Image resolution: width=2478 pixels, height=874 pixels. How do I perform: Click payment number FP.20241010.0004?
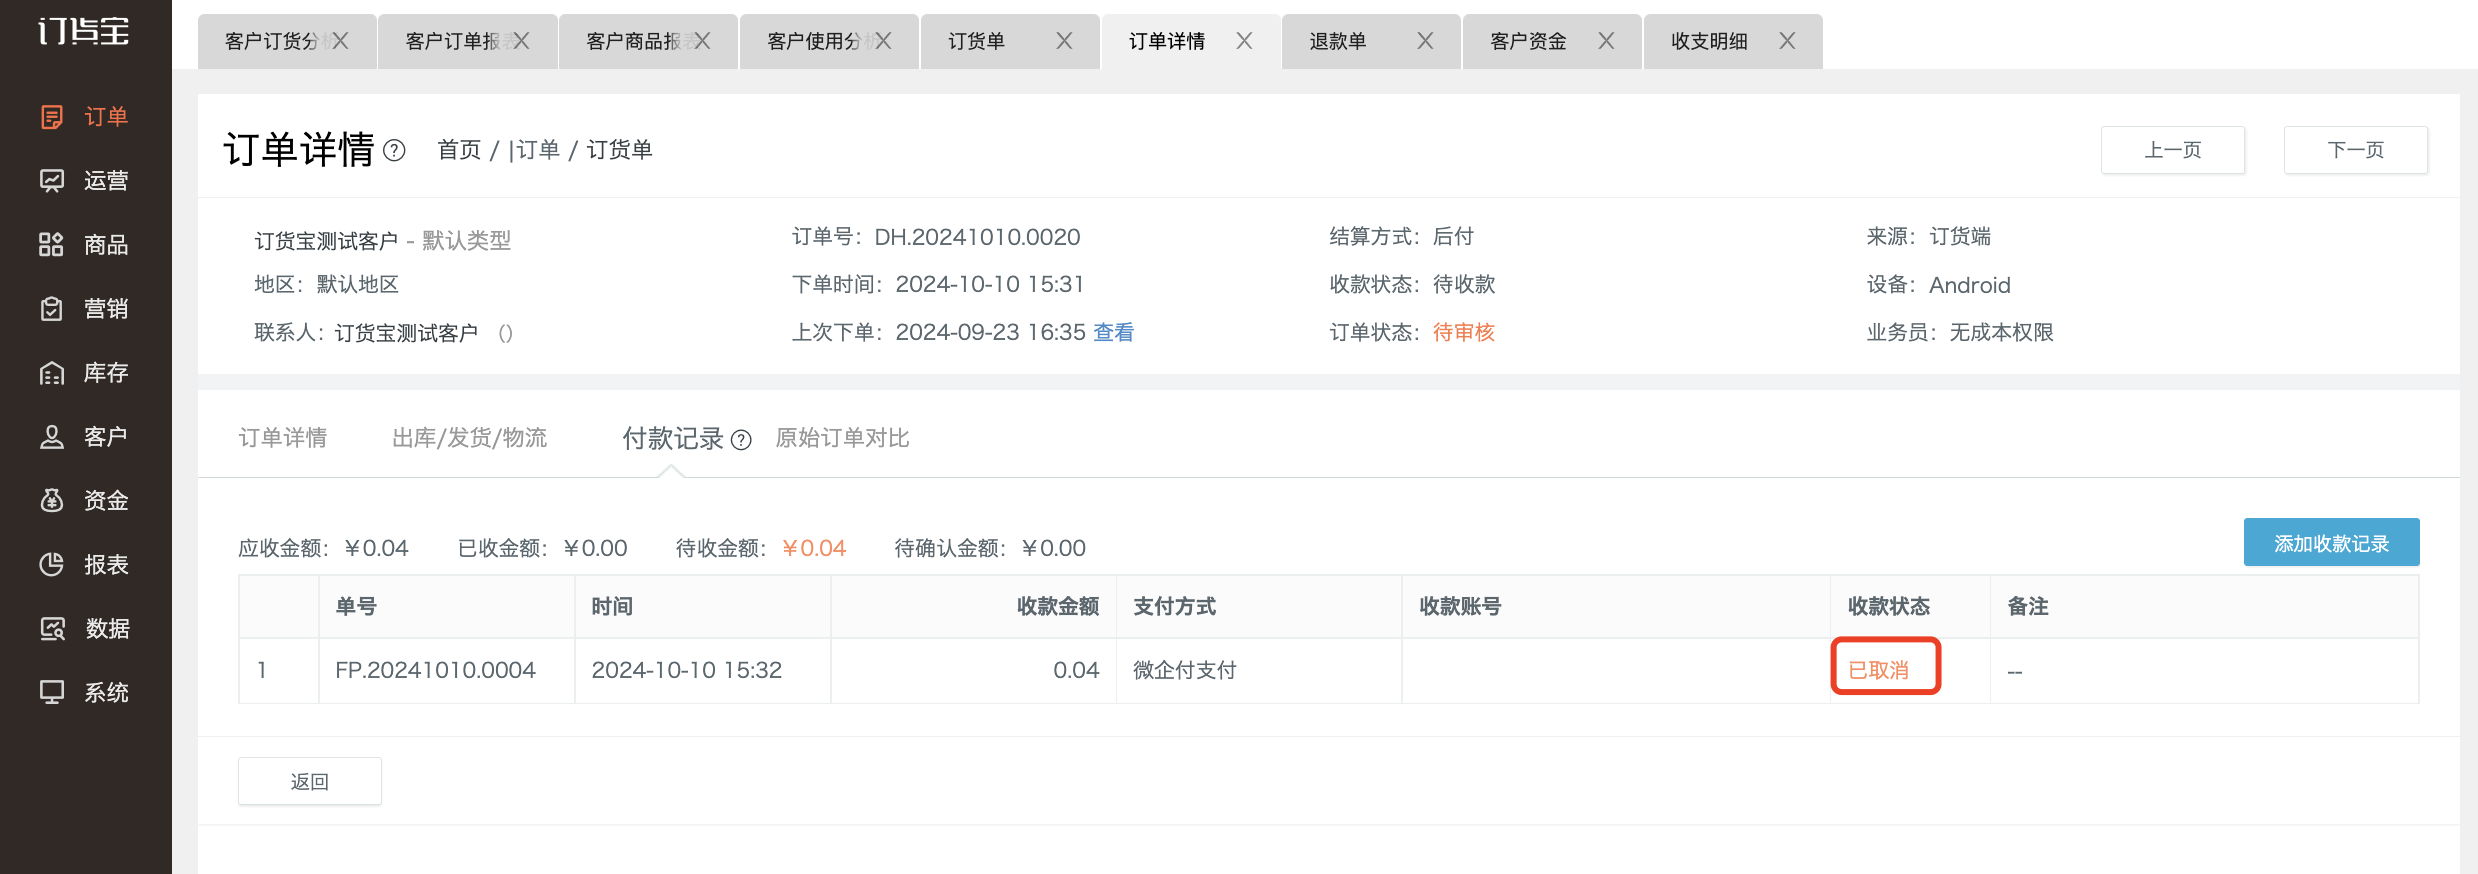[x=436, y=670]
